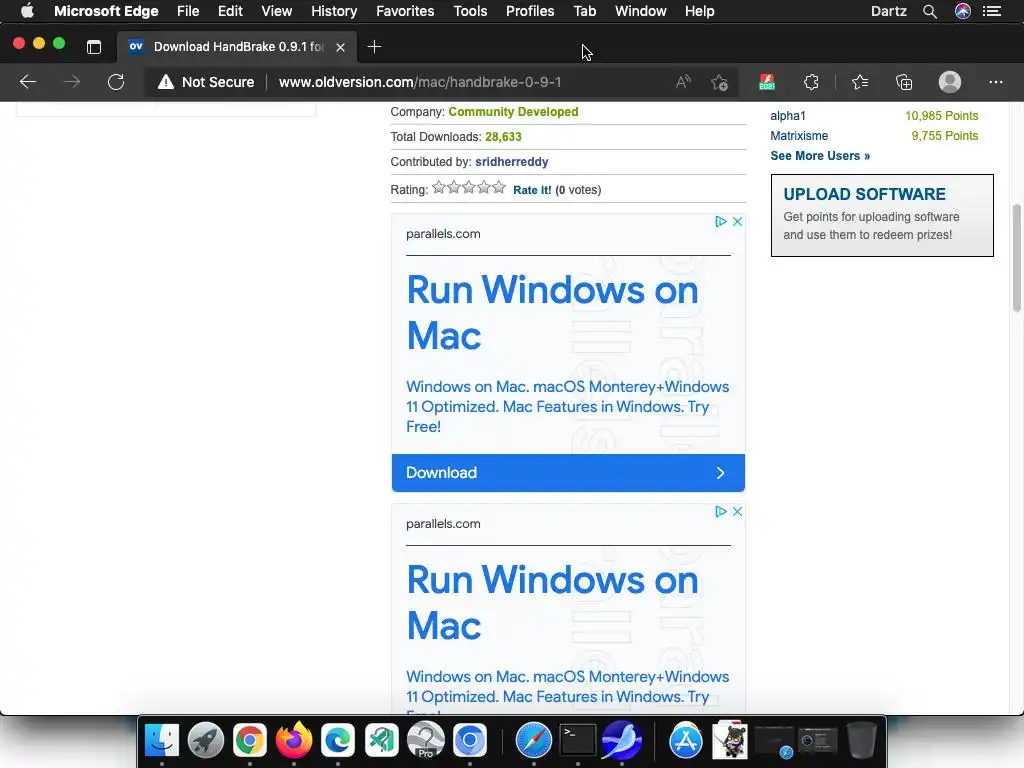This screenshot has width=1024, height=768.
Task: Add this page to favorites
Action: 720,82
